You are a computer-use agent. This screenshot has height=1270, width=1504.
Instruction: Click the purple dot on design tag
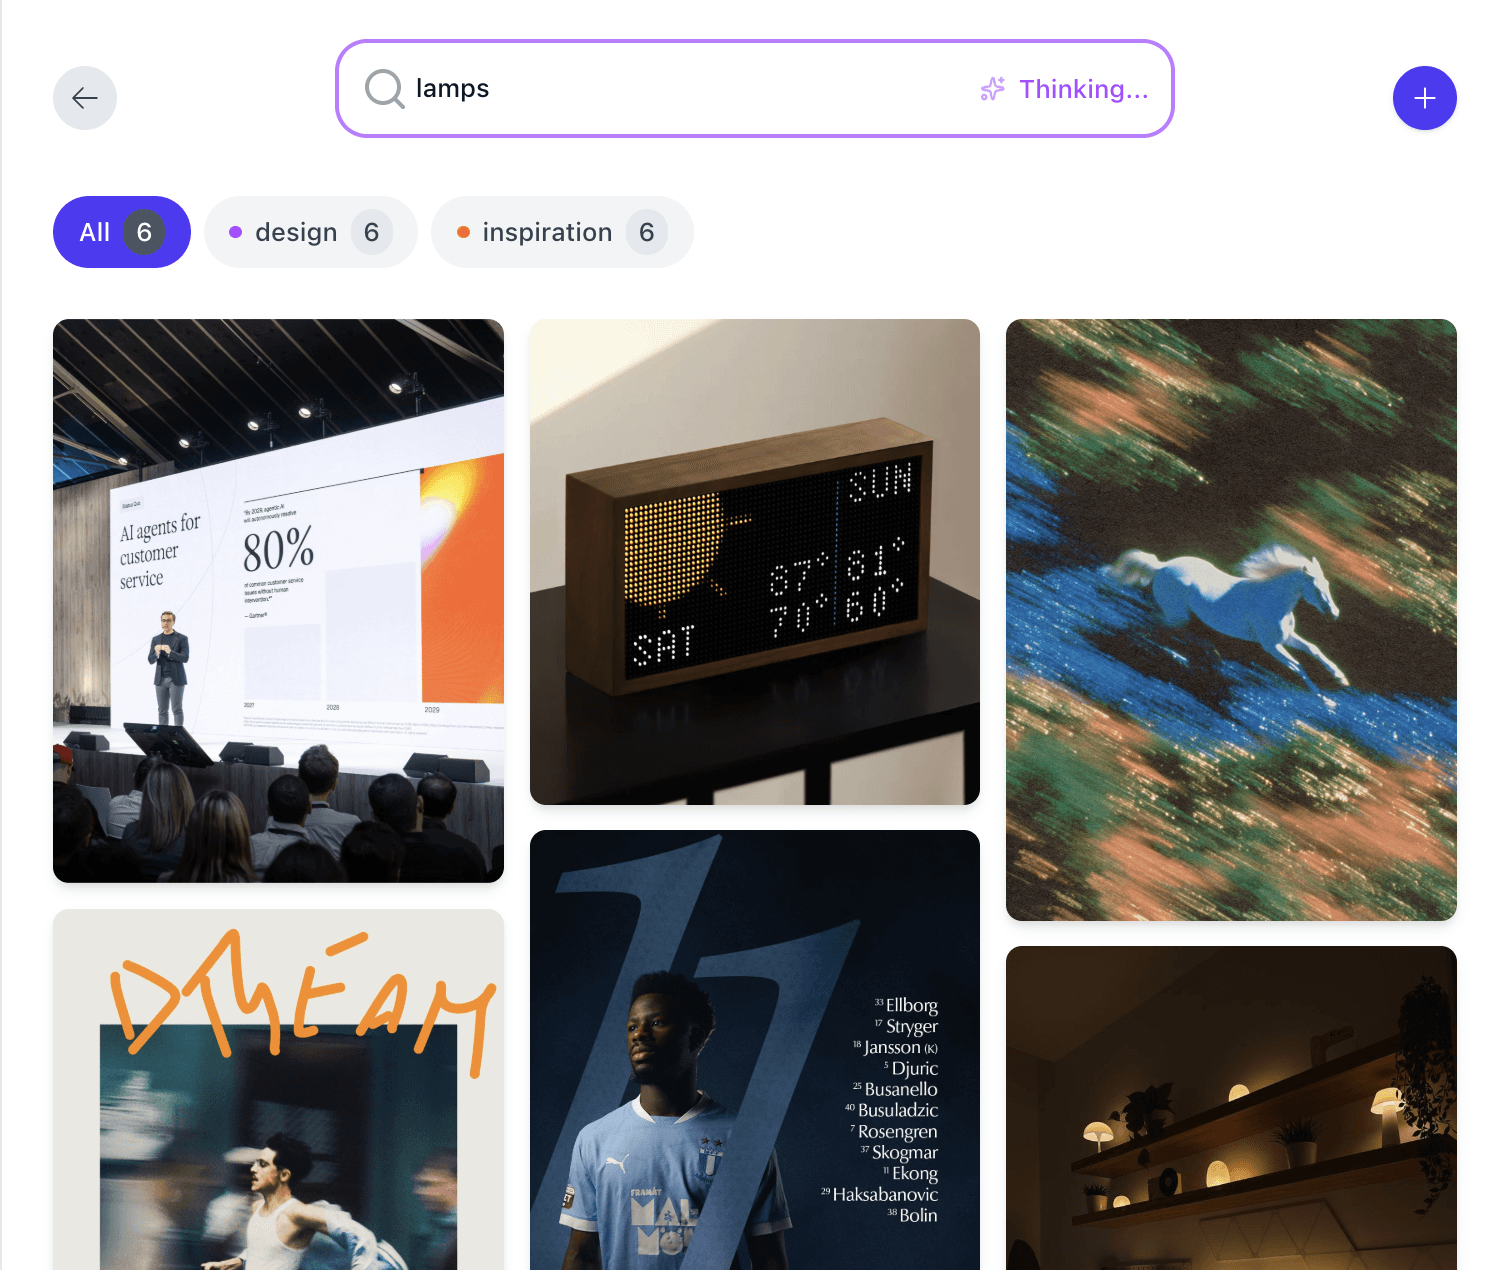tap(236, 232)
